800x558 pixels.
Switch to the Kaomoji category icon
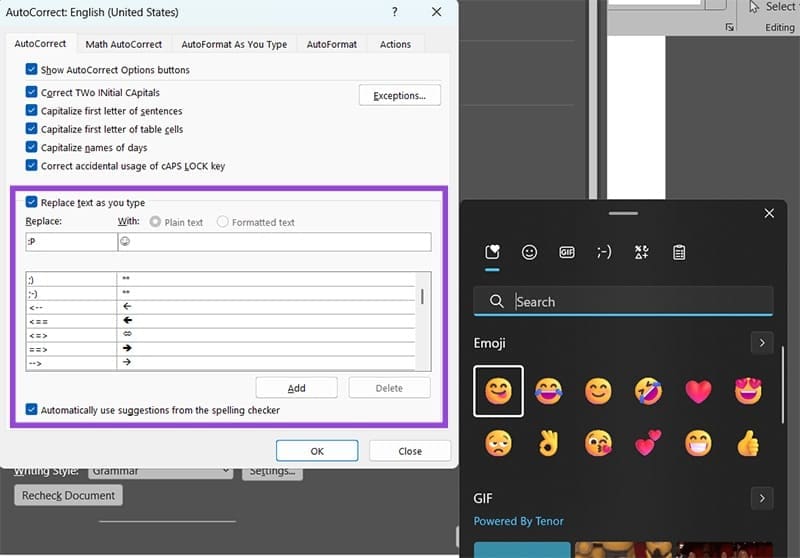[604, 253]
